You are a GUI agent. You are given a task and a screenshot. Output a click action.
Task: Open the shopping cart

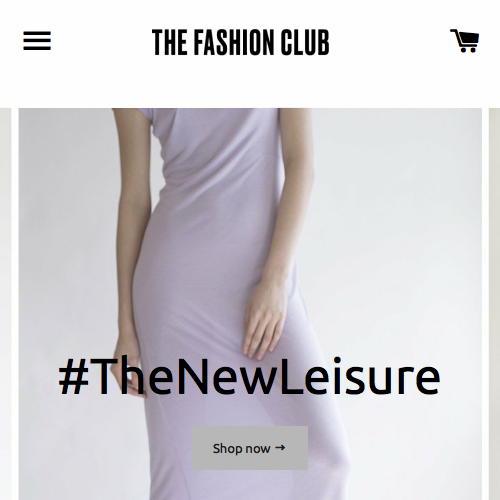pyautogui.click(x=465, y=41)
